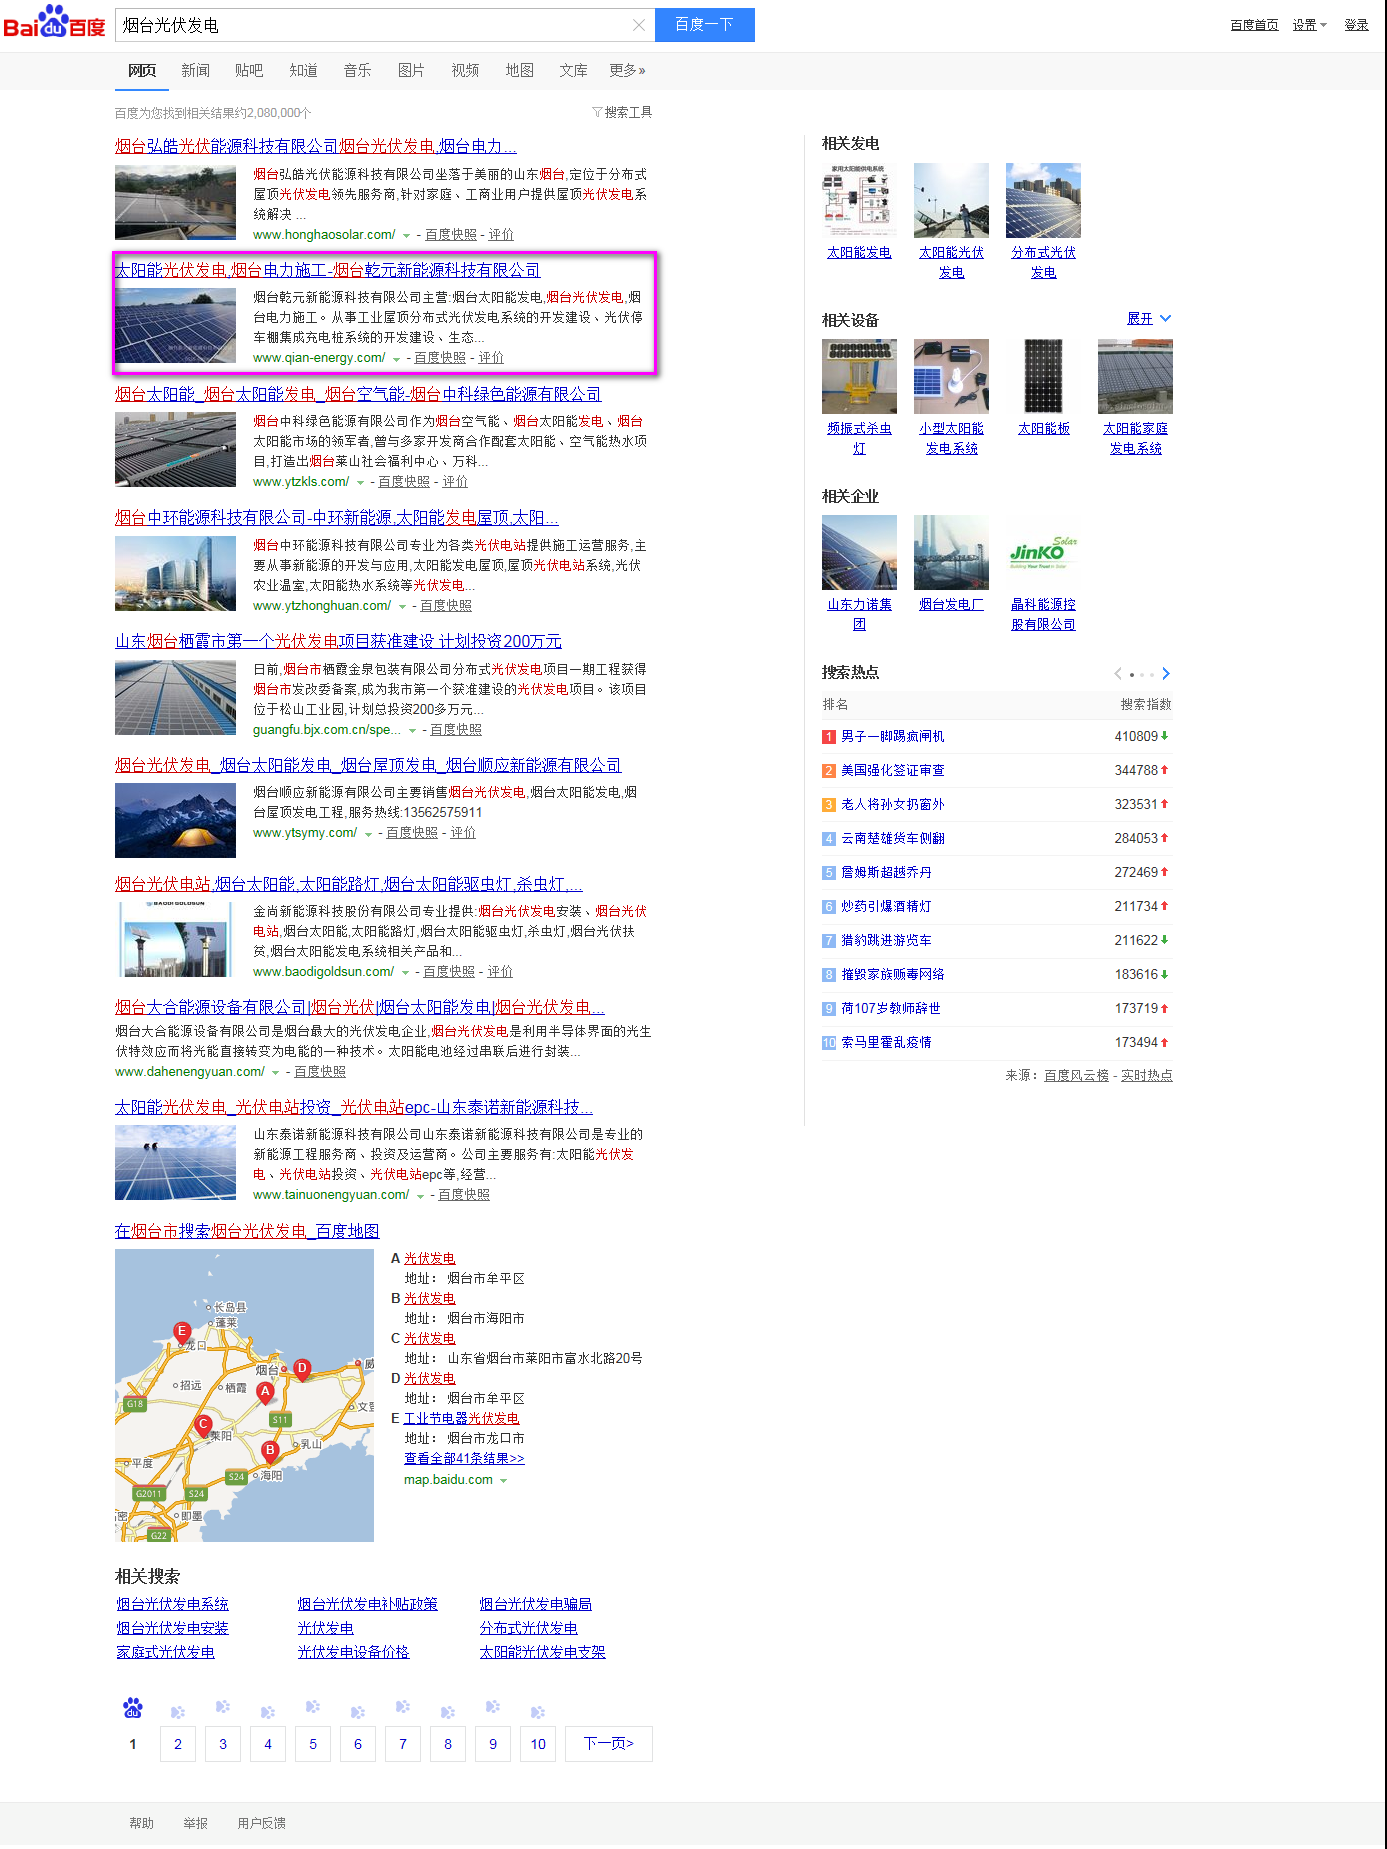Clear the search box with the X icon
This screenshot has width=1387, height=1849.
coord(638,25)
